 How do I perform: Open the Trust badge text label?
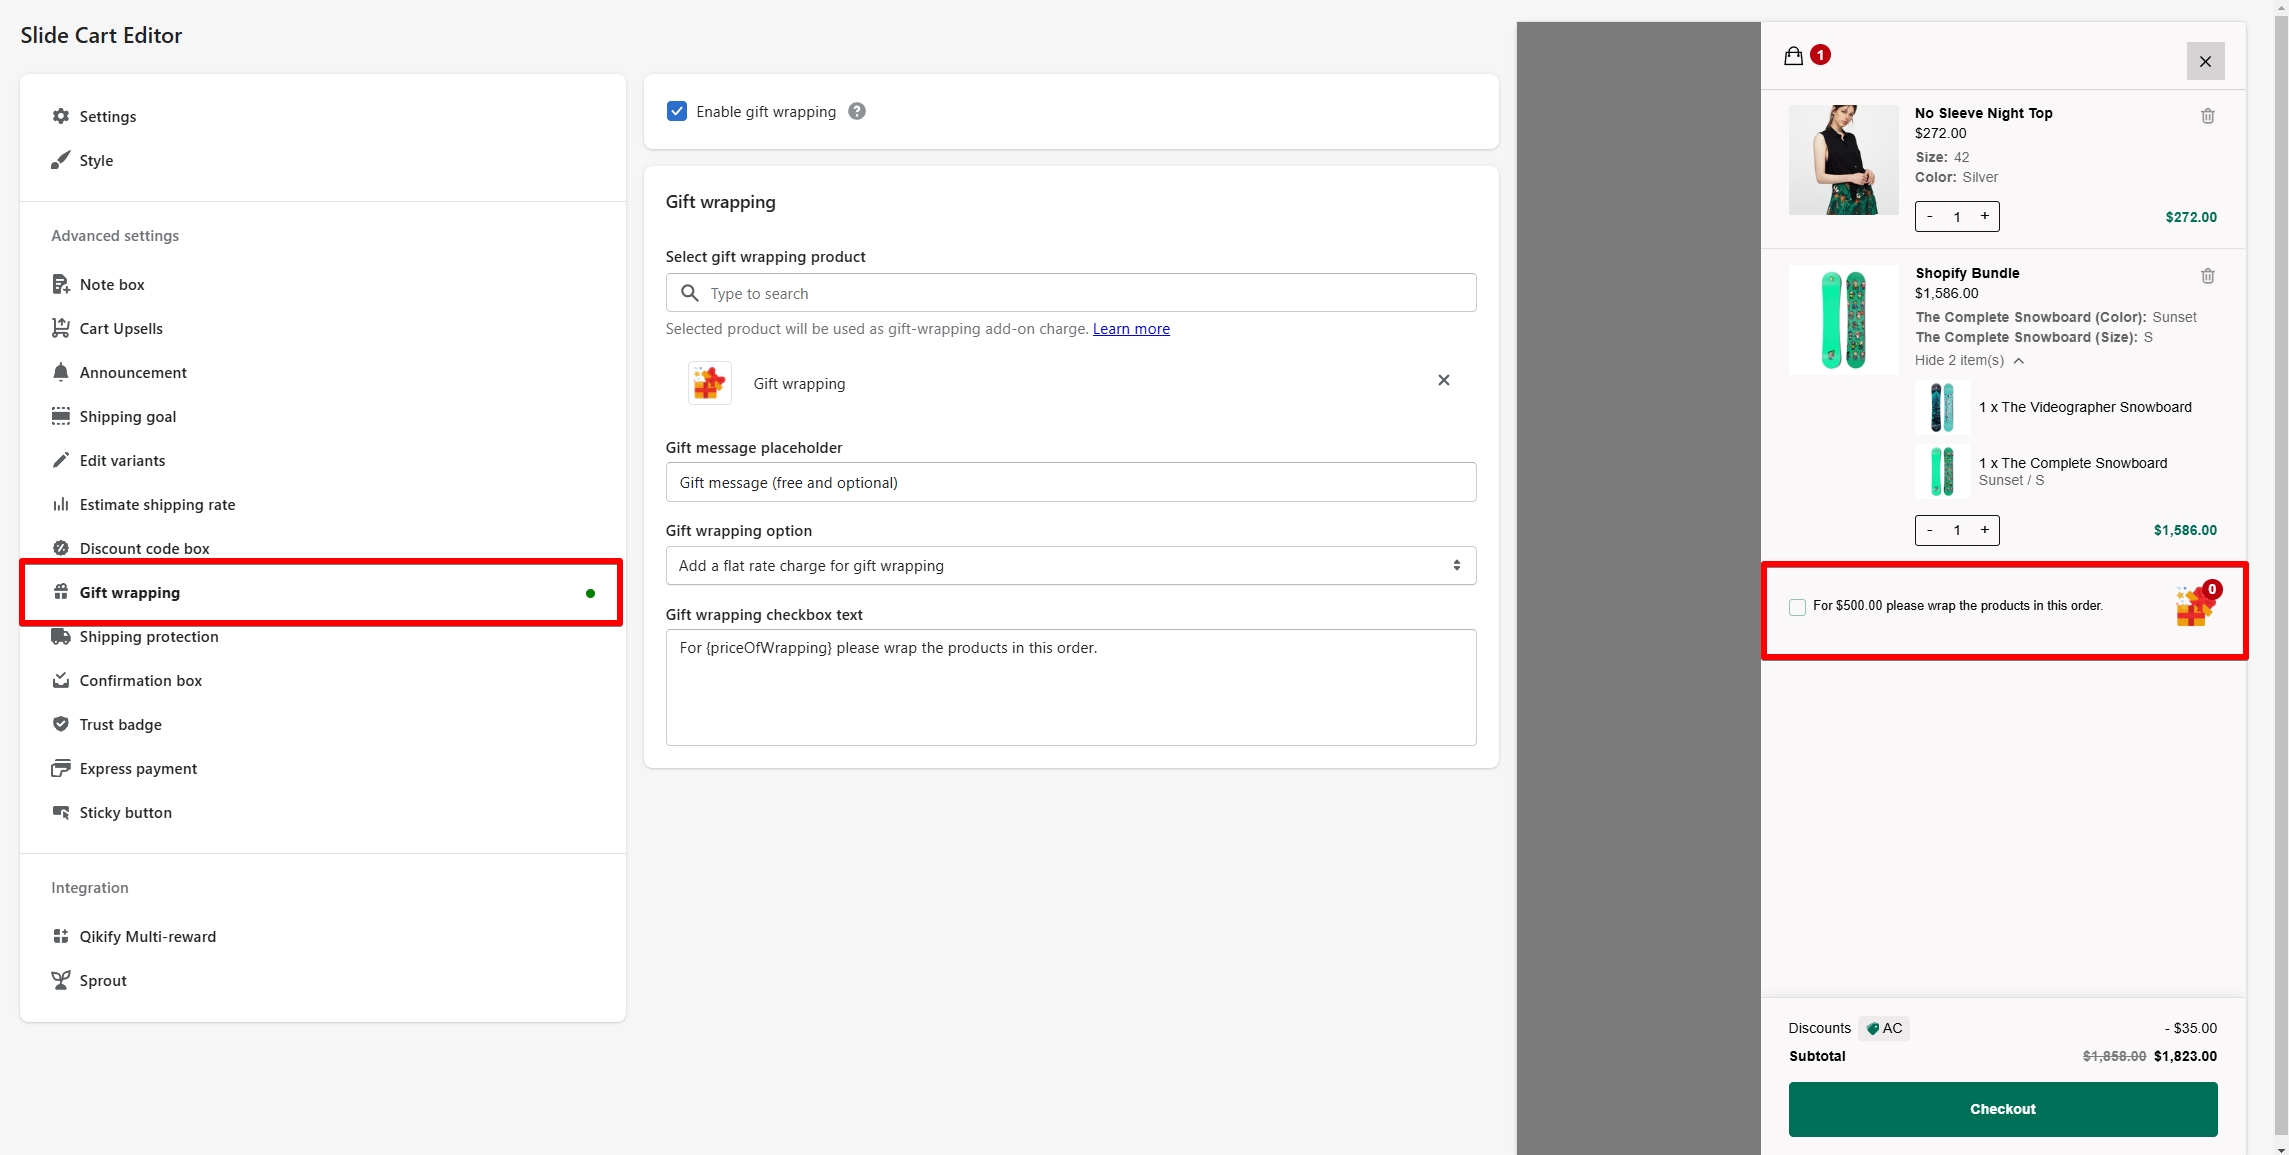(121, 724)
